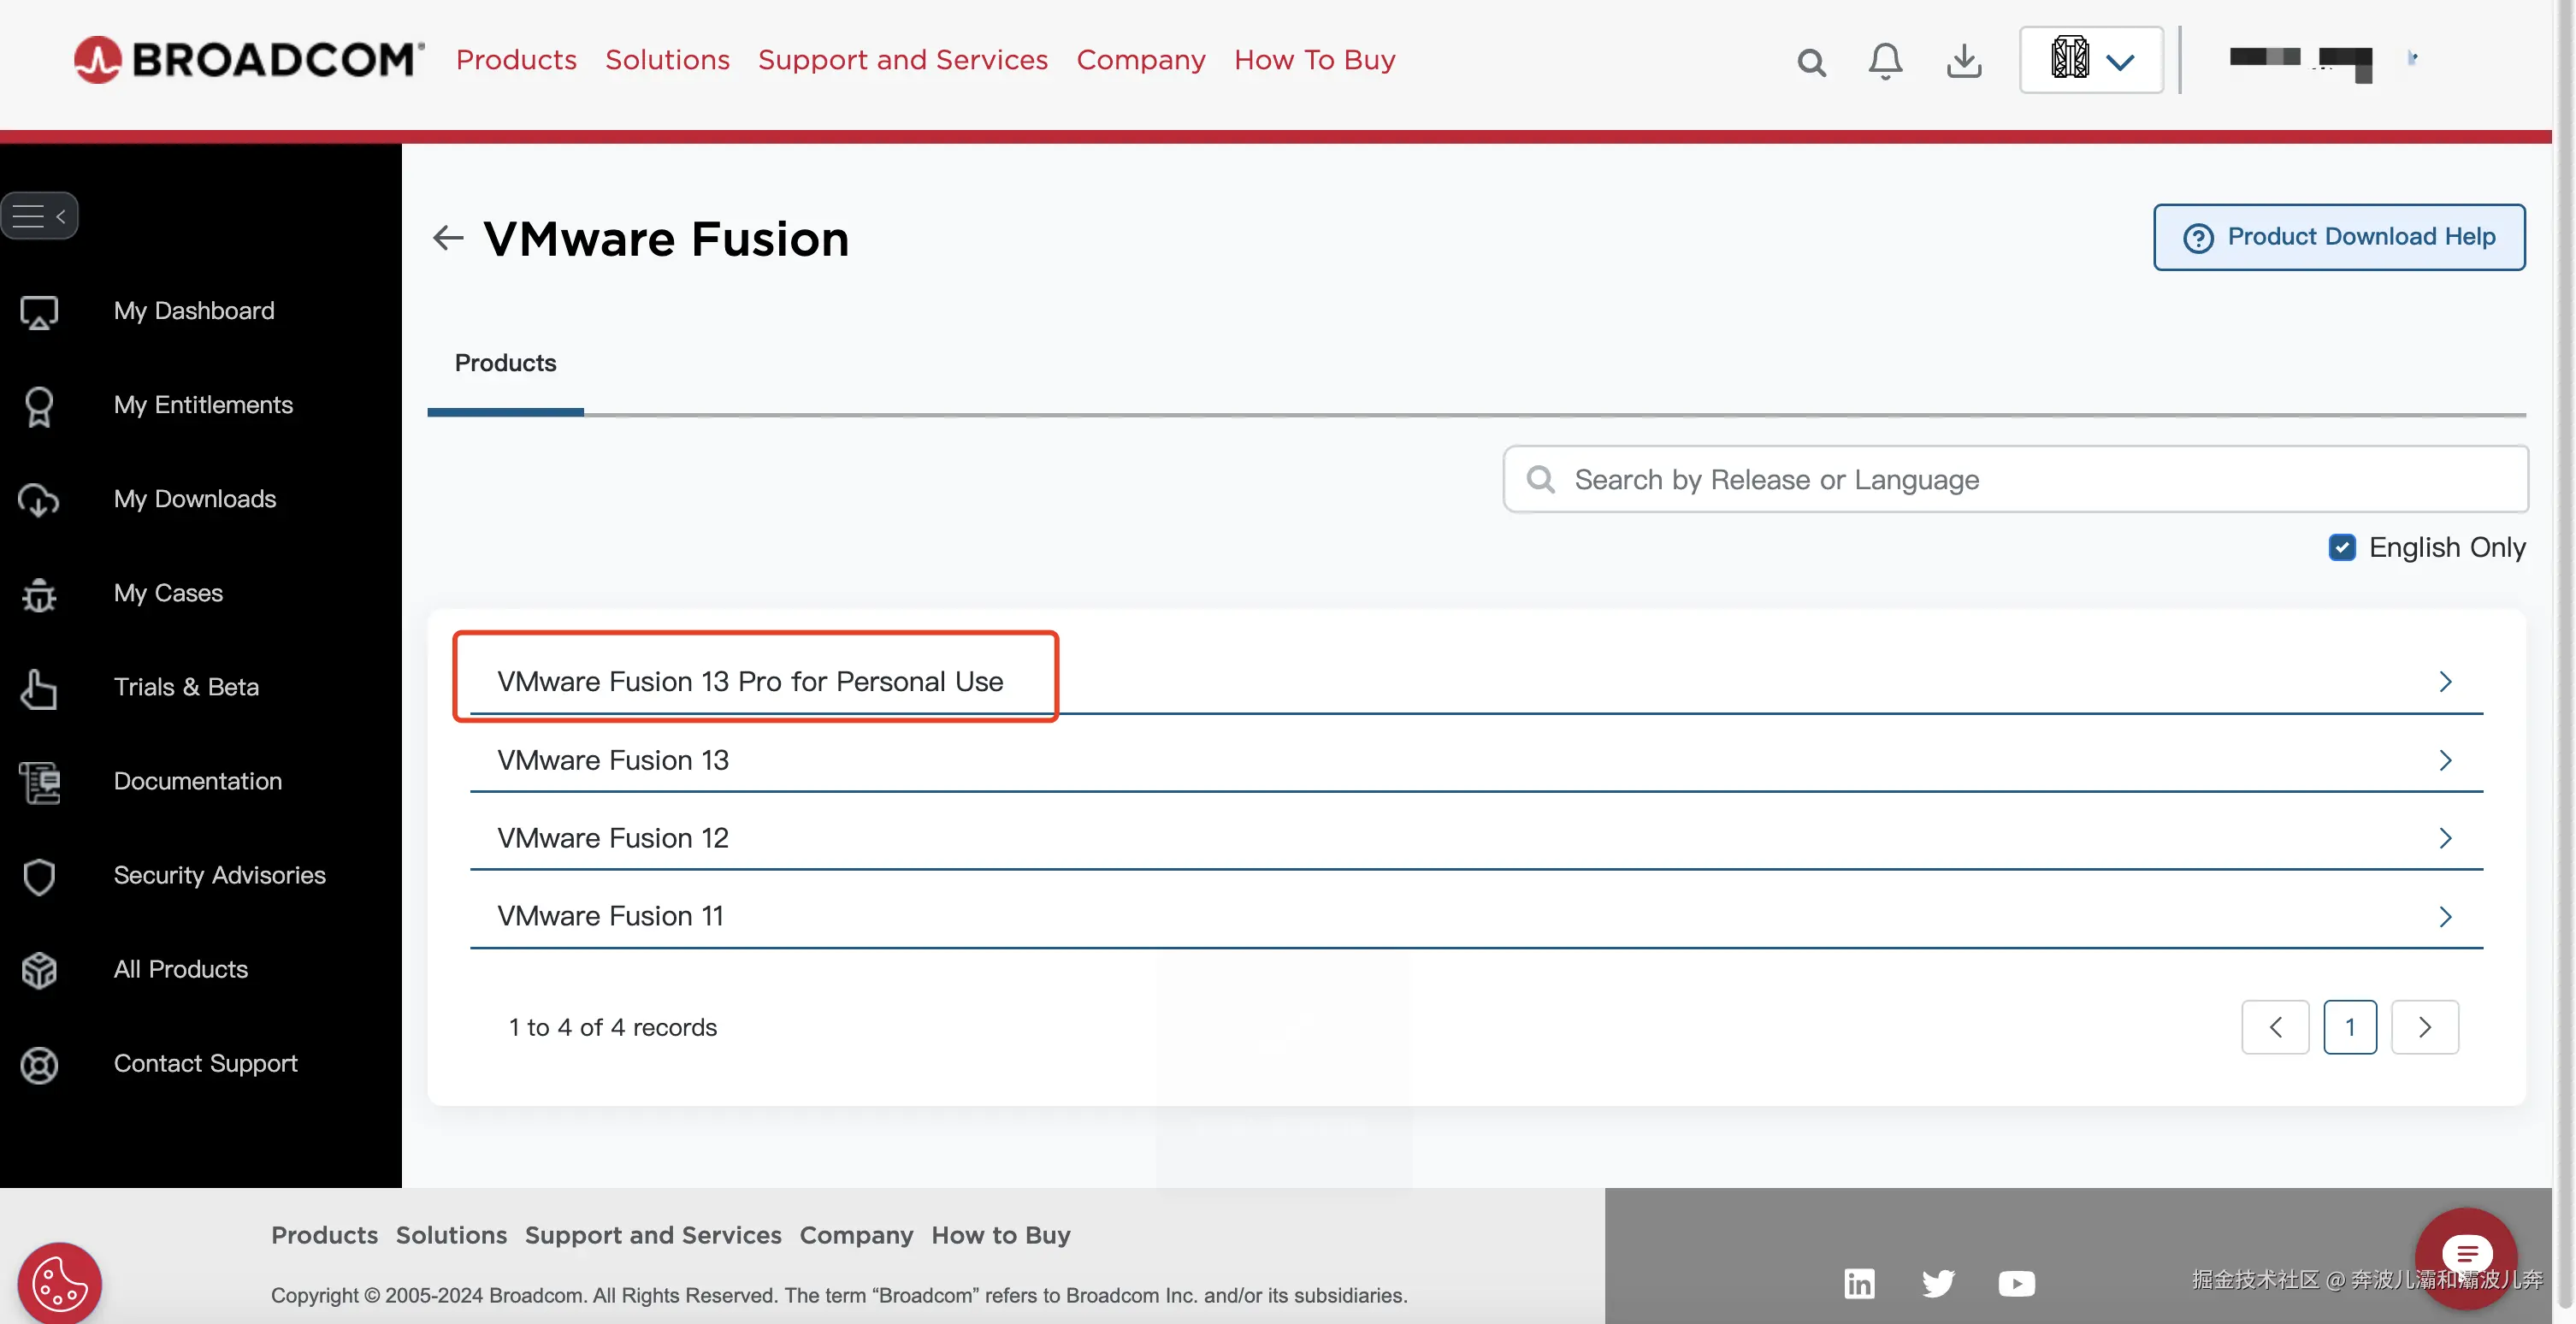Open the portal selector dropdown in header

[2091, 60]
